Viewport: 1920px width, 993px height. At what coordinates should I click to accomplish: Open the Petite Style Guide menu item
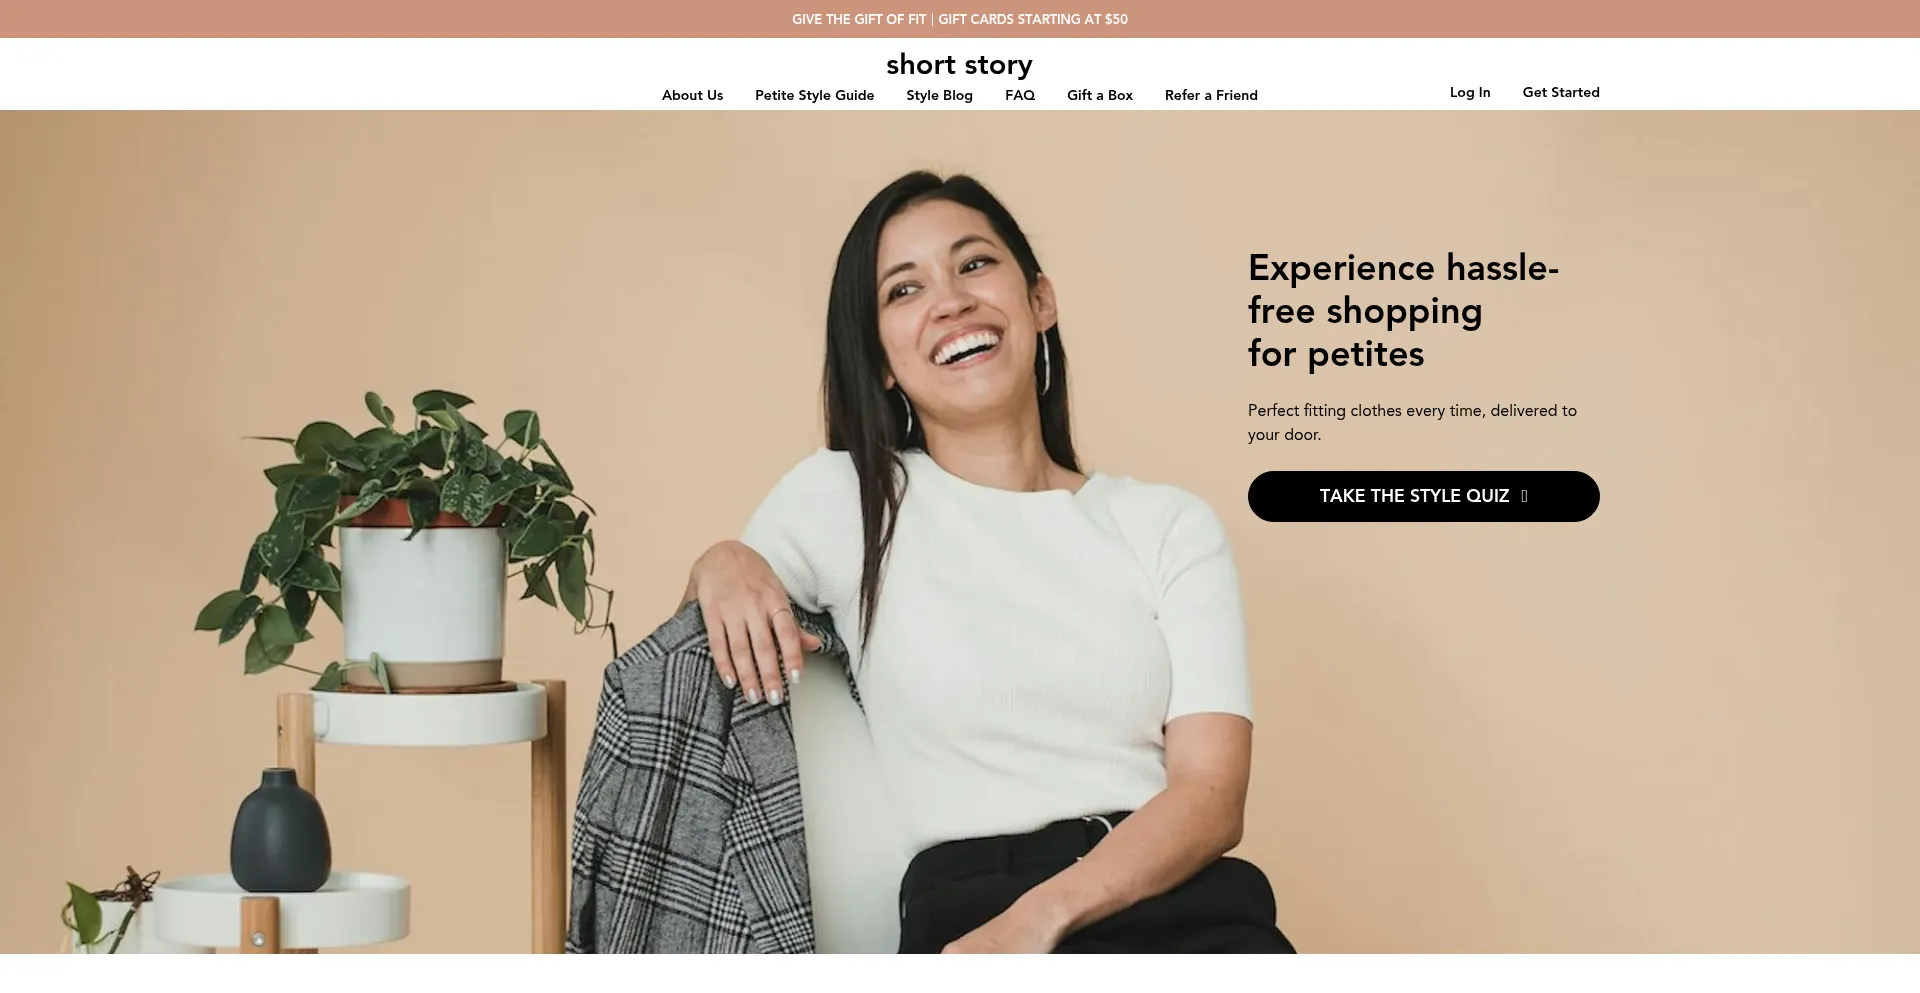(x=814, y=95)
